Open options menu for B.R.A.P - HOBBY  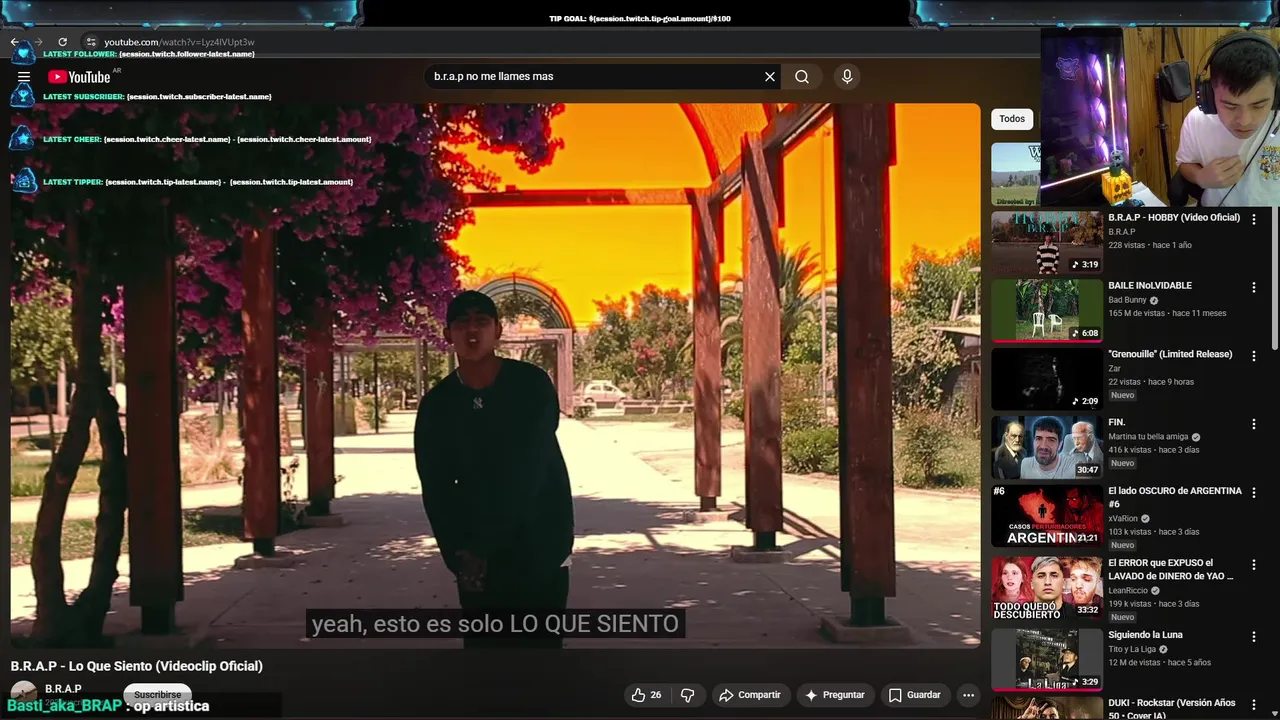coord(1253,219)
